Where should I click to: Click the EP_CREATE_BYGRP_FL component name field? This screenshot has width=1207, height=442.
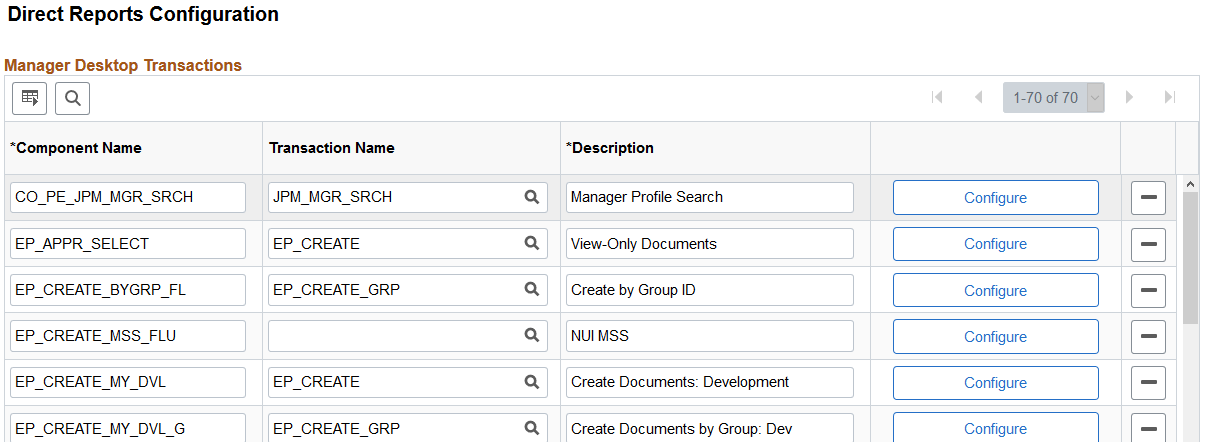(127, 290)
